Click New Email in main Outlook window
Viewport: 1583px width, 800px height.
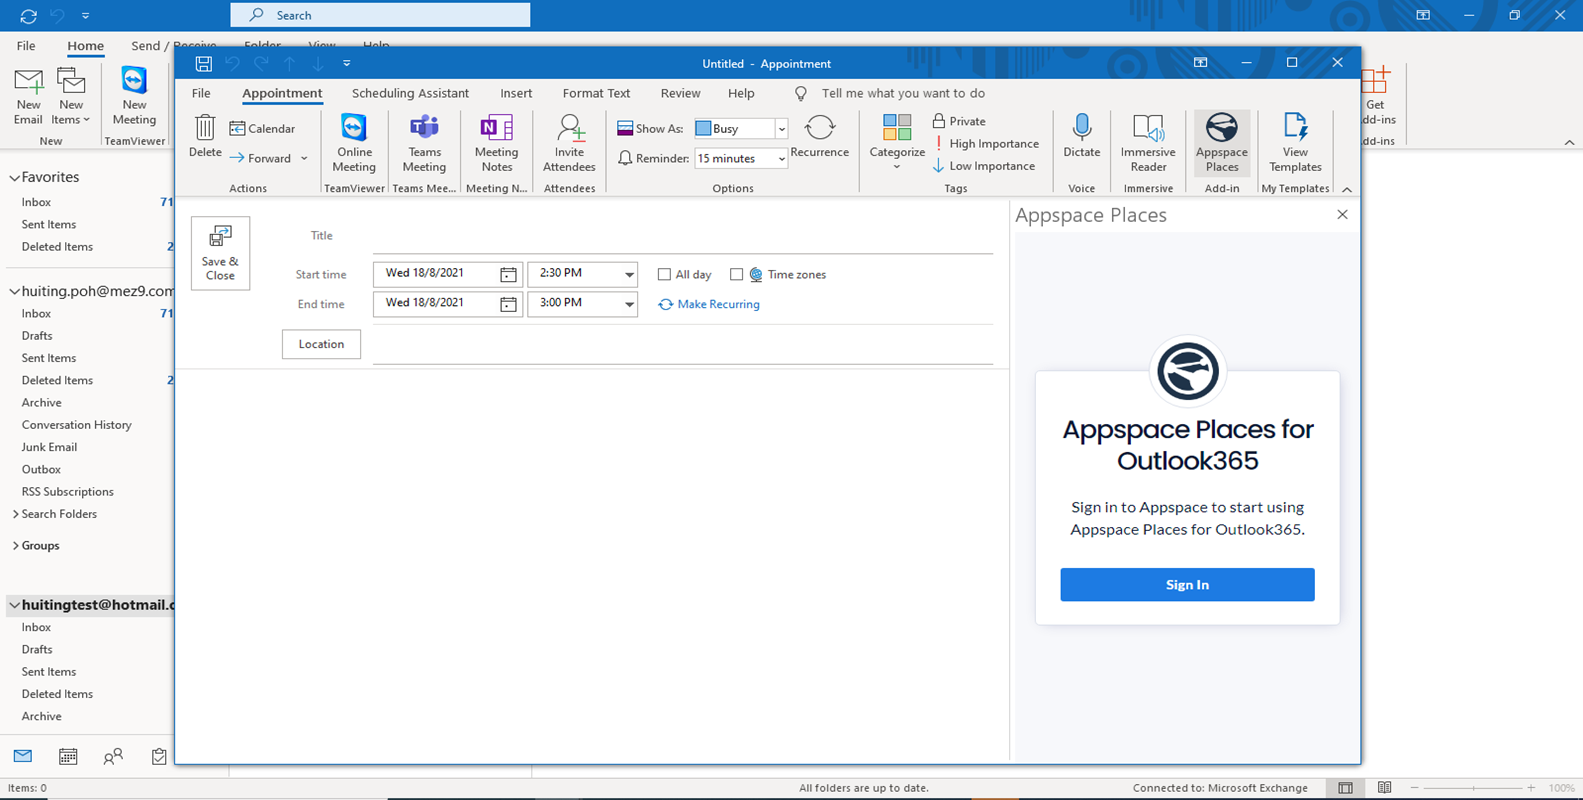(28, 96)
